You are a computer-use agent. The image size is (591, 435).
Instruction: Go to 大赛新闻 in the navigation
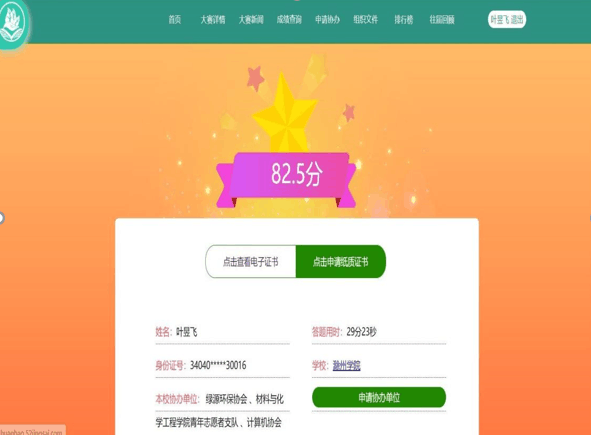[x=251, y=20]
